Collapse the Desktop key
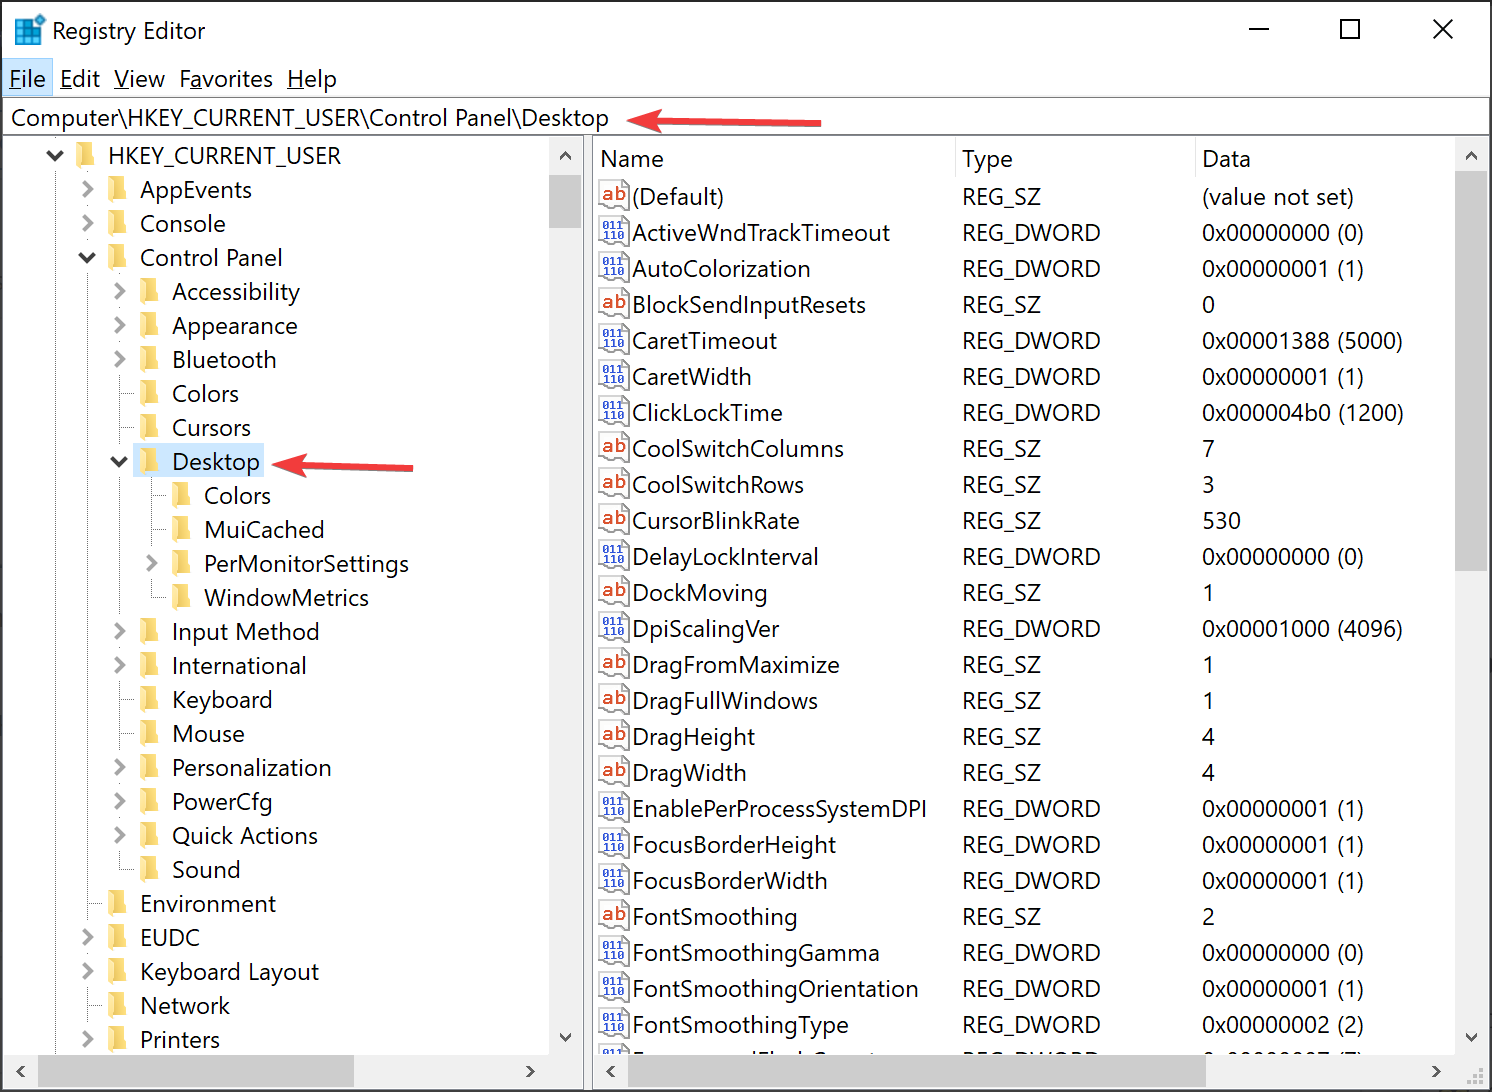 (120, 462)
